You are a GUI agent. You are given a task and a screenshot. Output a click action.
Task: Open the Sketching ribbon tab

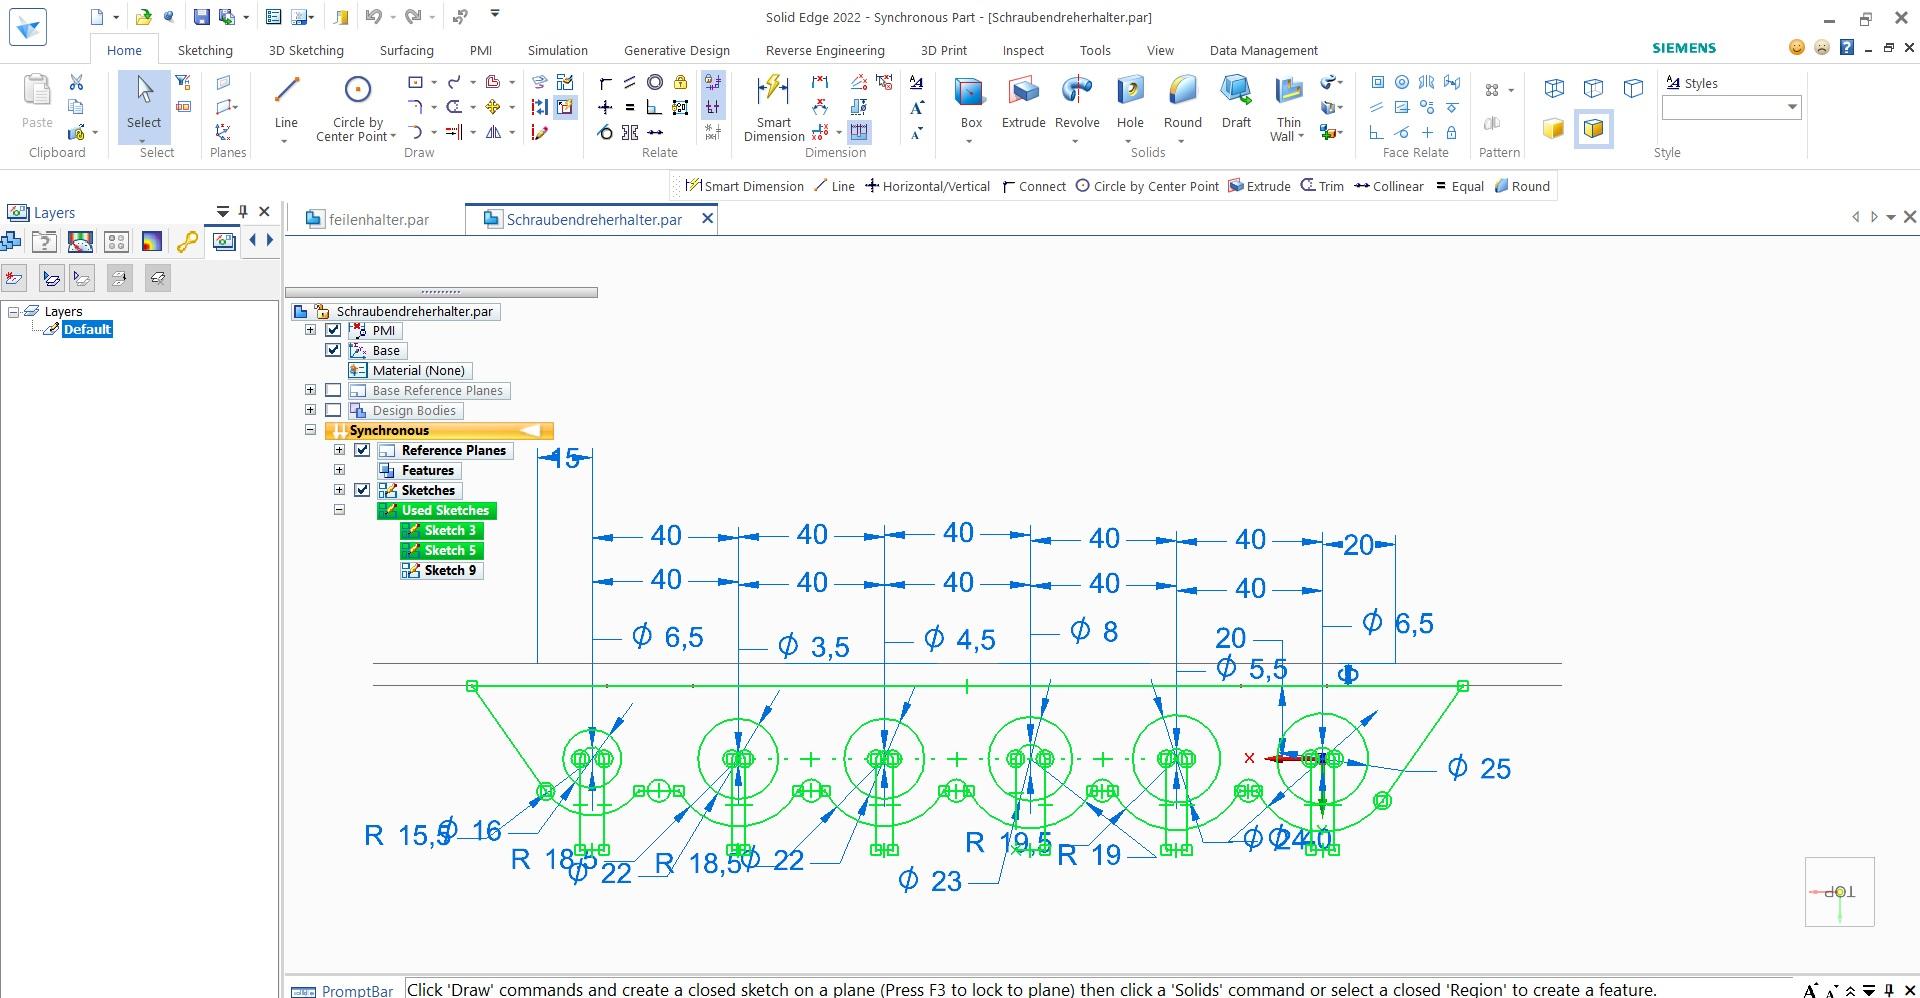click(x=205, y=50)
